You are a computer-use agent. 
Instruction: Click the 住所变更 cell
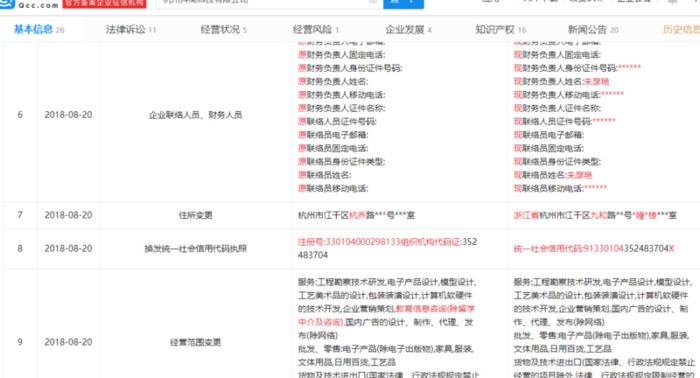coord(196,215)
